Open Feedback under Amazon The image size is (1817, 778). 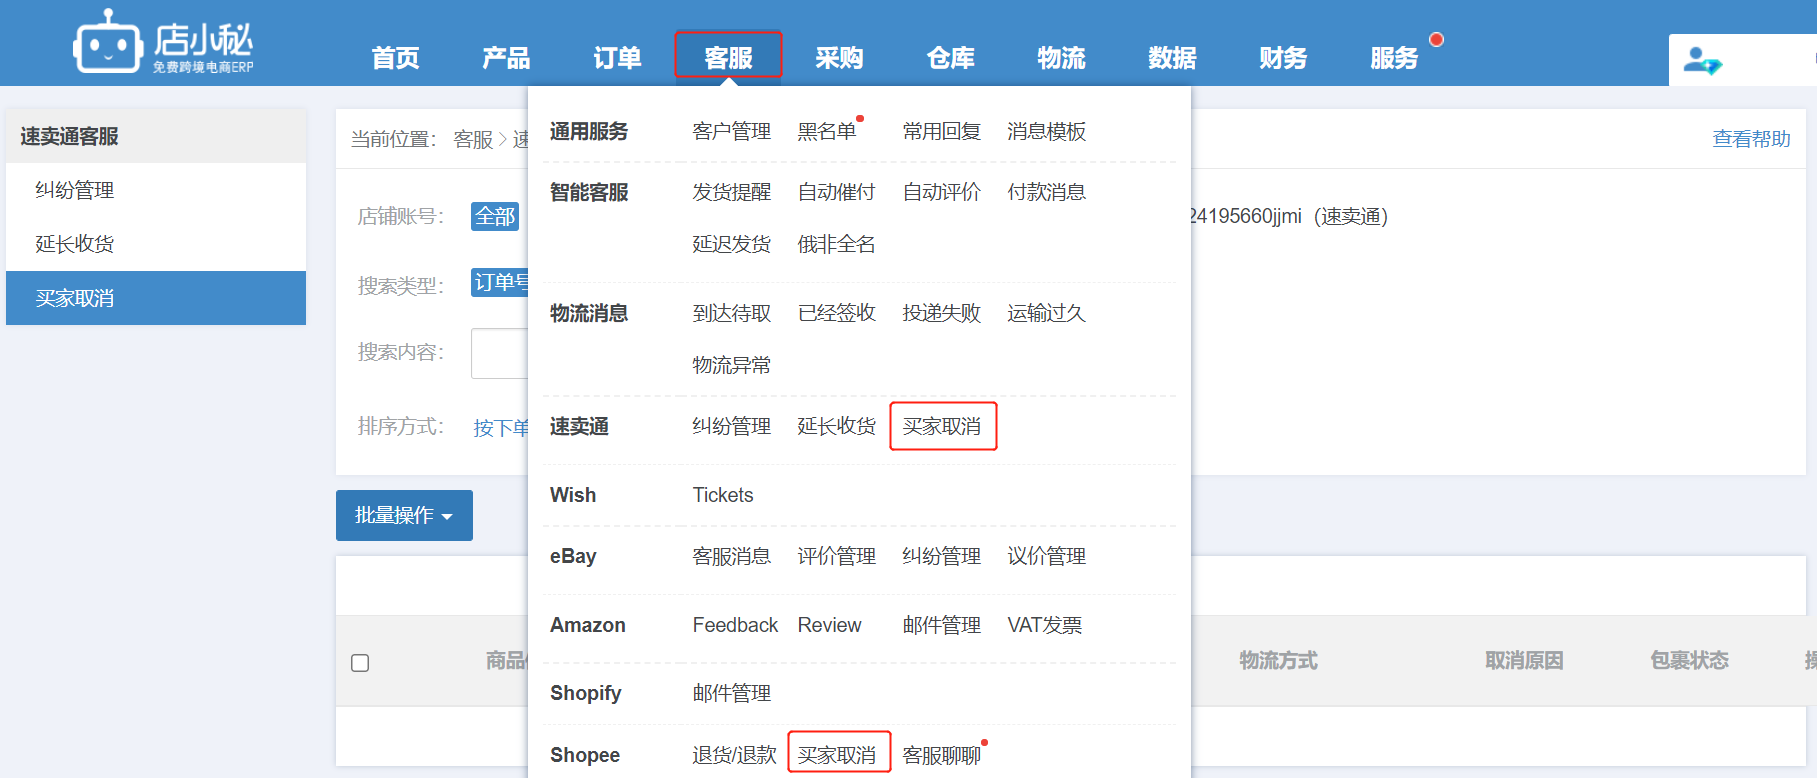735,625
